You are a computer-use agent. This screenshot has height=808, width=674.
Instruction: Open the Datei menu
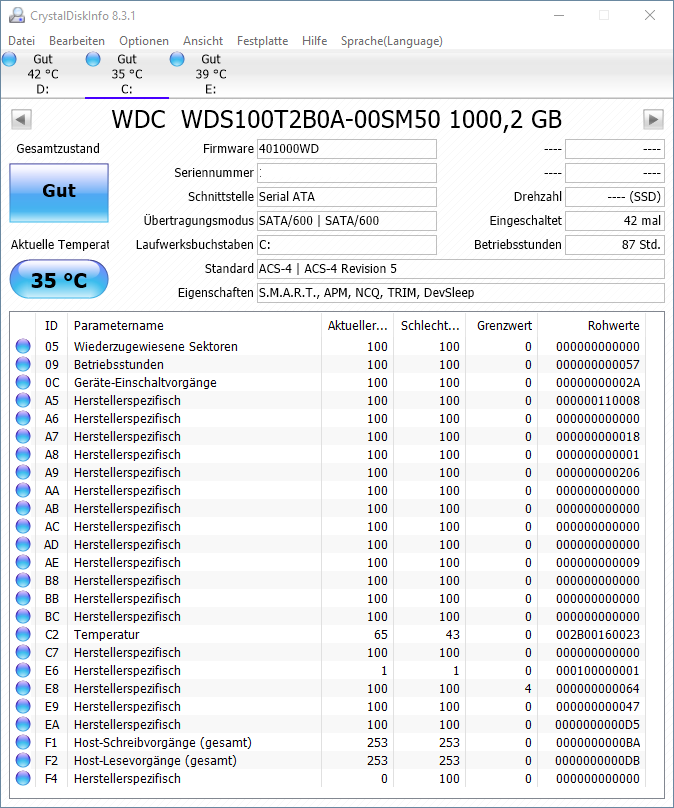point(22,41)
